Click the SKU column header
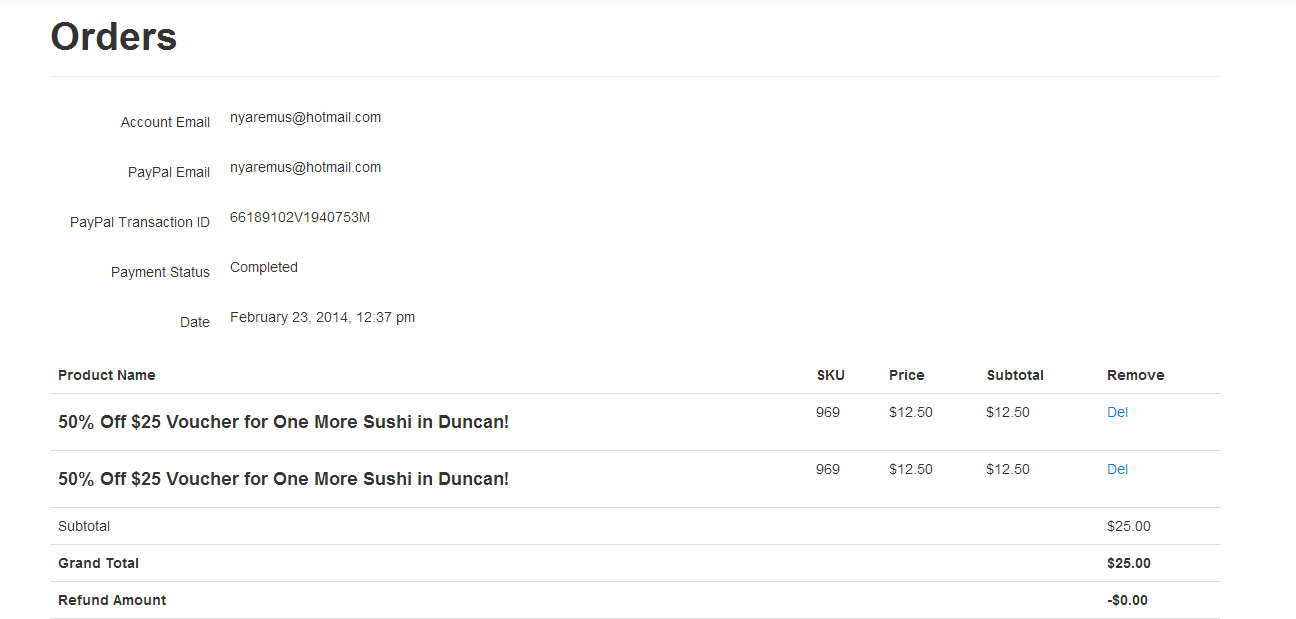 click(831, 375)
